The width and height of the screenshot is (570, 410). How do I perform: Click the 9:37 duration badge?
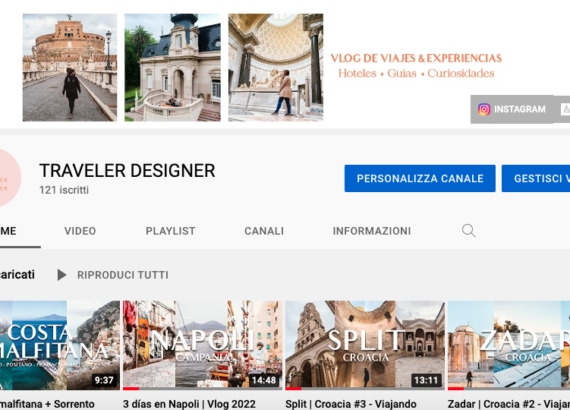coord(104,380)
